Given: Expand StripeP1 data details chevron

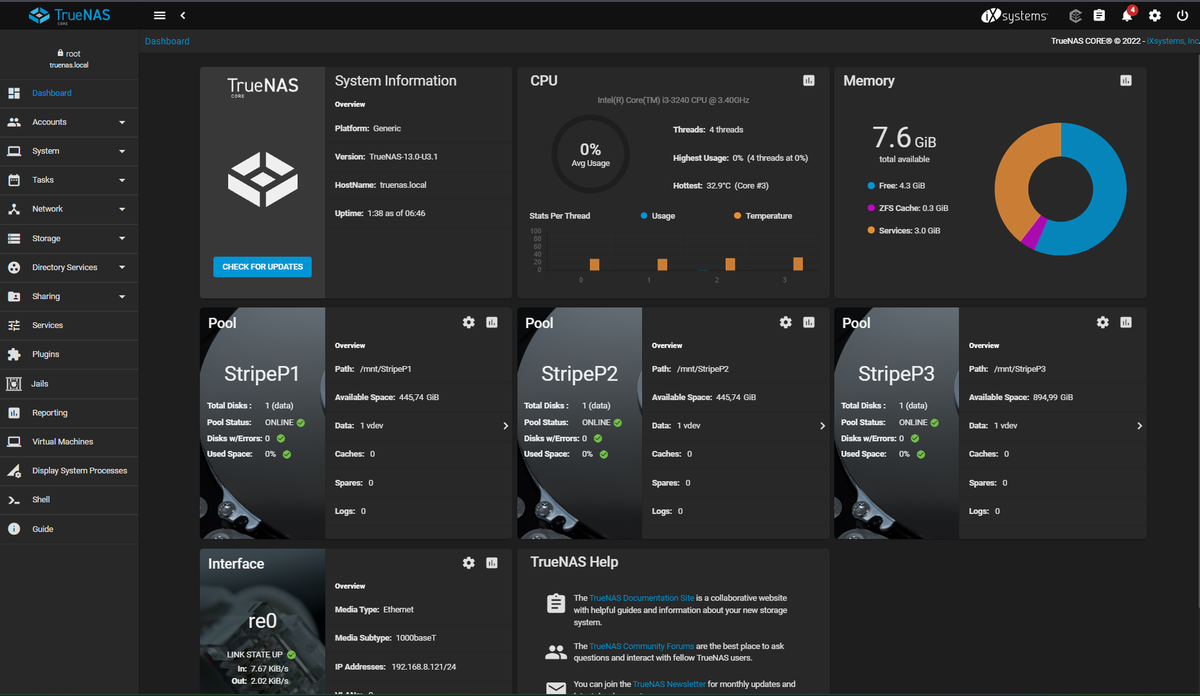Looking at the screenshot, I should 506,426.
